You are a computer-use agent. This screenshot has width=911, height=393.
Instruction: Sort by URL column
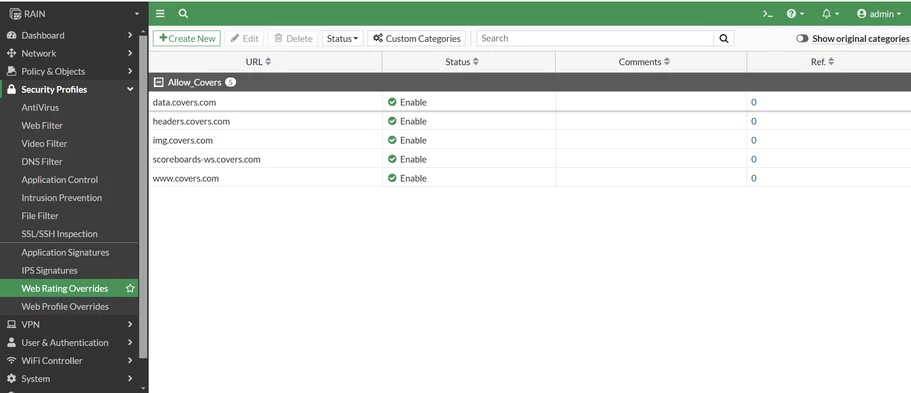[x=259, y=62]
